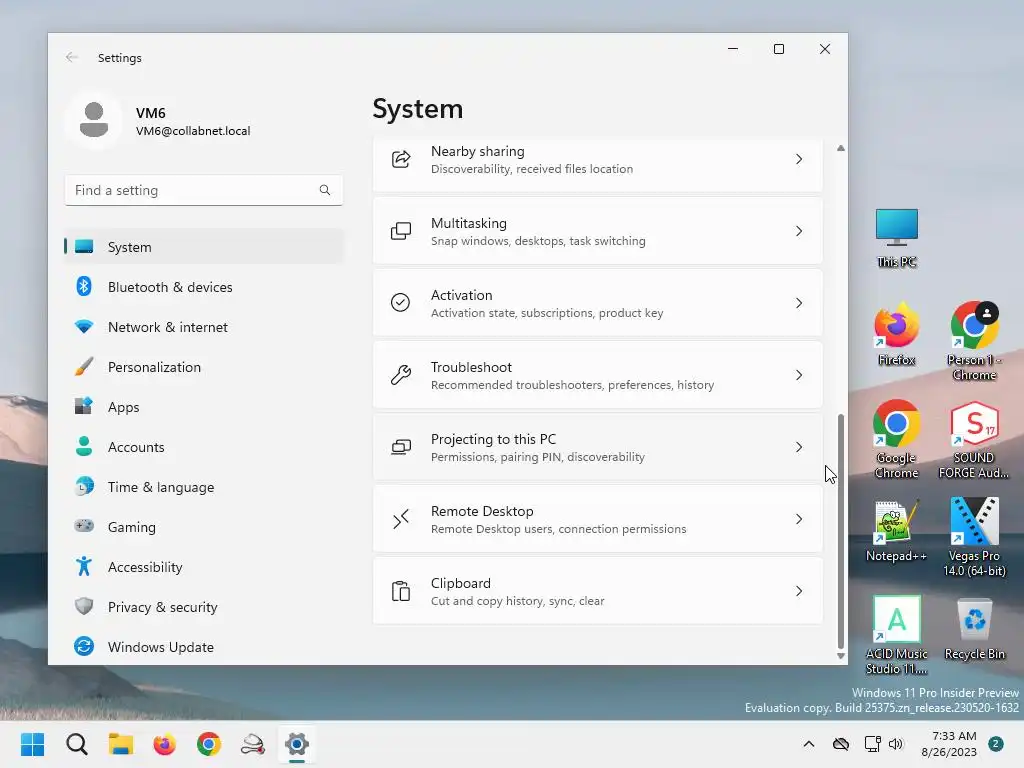Click the Accounts person icon
The image size is (1024, 768).
[x=84, y=447]
